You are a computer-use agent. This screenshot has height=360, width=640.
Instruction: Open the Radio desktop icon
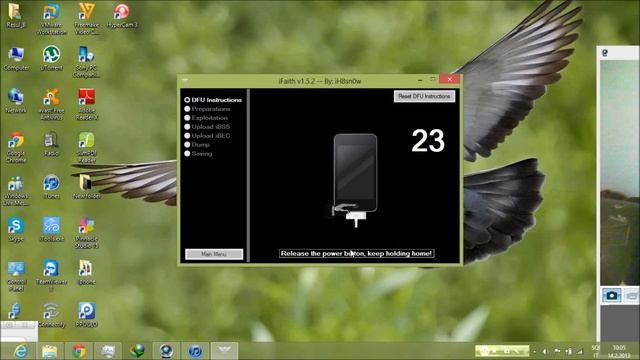pos(51,144)
